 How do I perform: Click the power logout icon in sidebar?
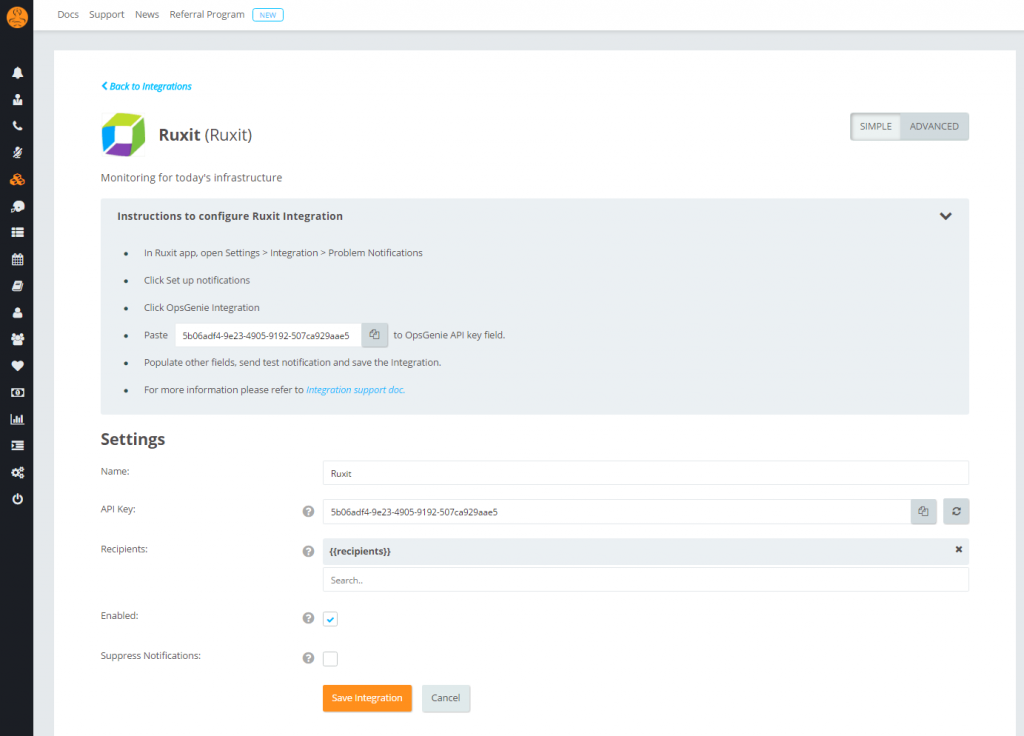click(18, 499)
